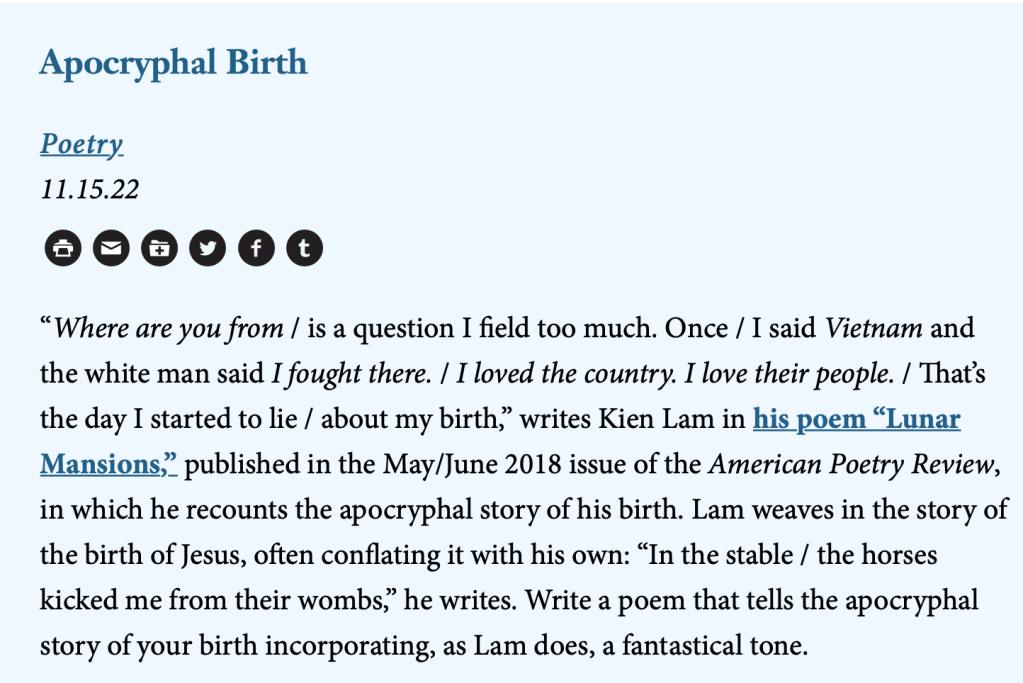This screenshot has height=683, width=1023.
Task: Click the 11.15.22 date text
Action: click(x=90, y=189)
